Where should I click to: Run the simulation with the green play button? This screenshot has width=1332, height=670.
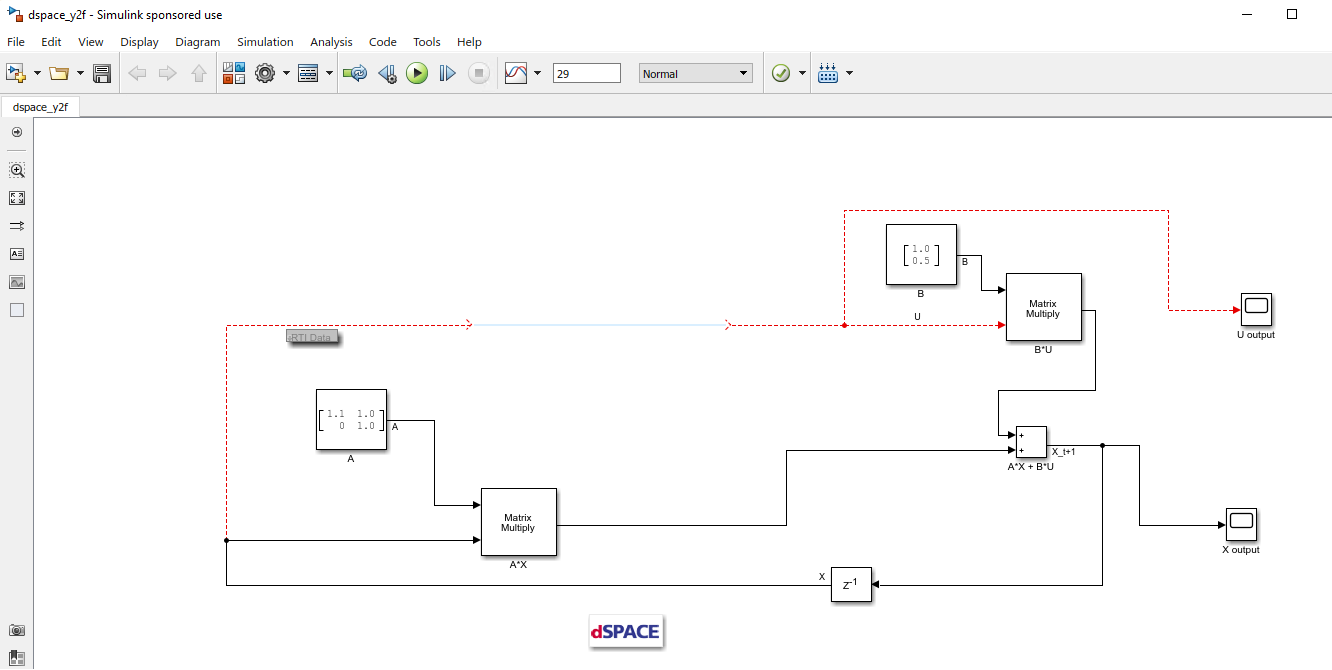(417, 73)
